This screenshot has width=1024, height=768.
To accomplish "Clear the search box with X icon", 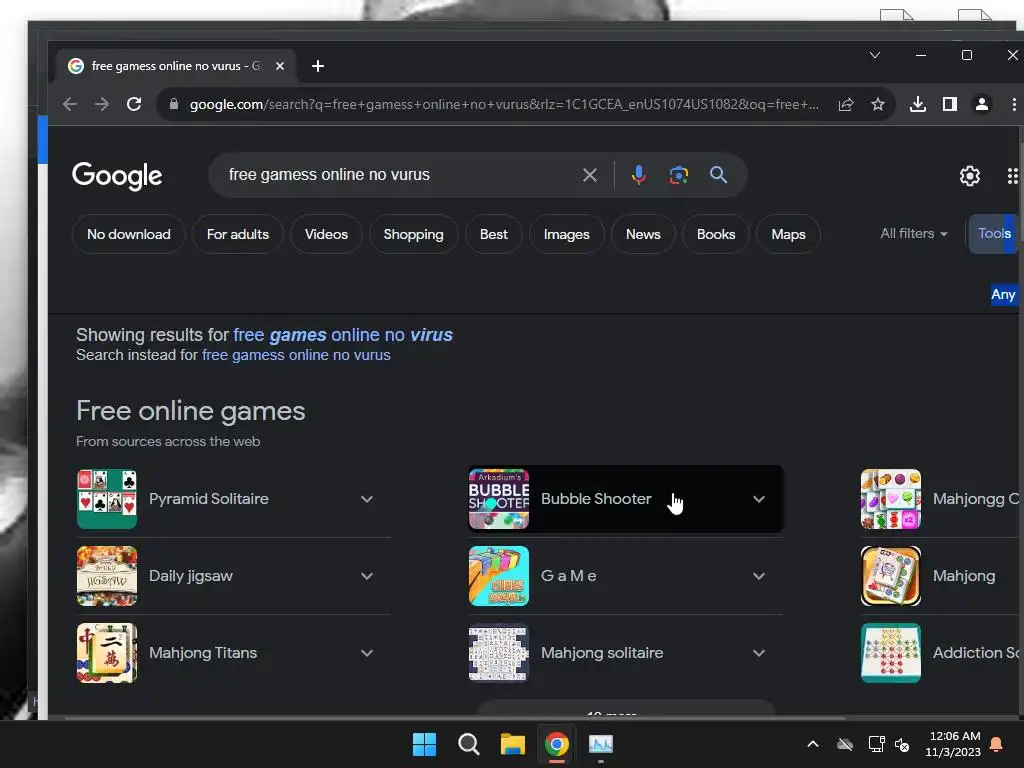I will click(x=590, y=175).
